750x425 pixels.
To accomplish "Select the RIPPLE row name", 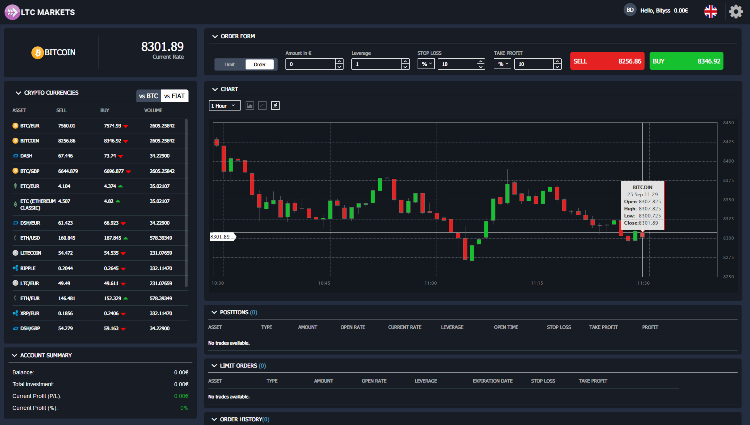I will [28, 269].
